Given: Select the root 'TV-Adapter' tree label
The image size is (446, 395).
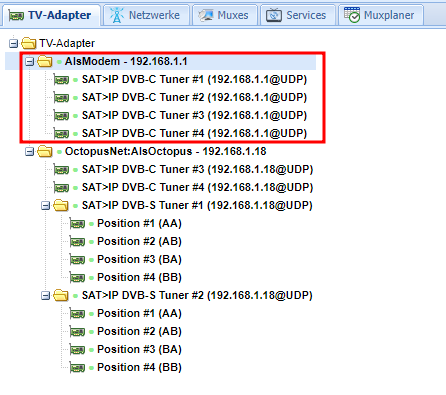Looking at the screenshot, I should tap(67, 43).
